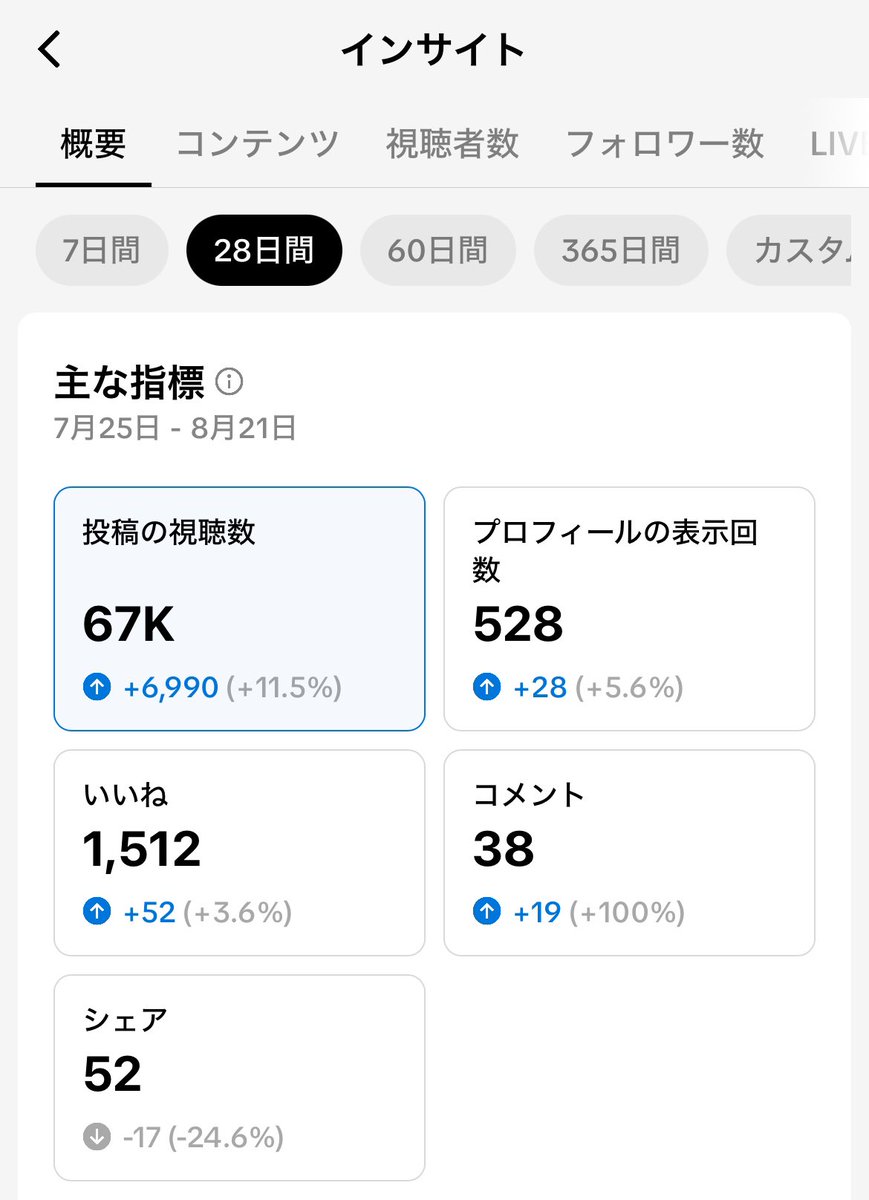869x1200 pixels.
Task: Switch to the 60日間 date range
Action: point(438,250)
